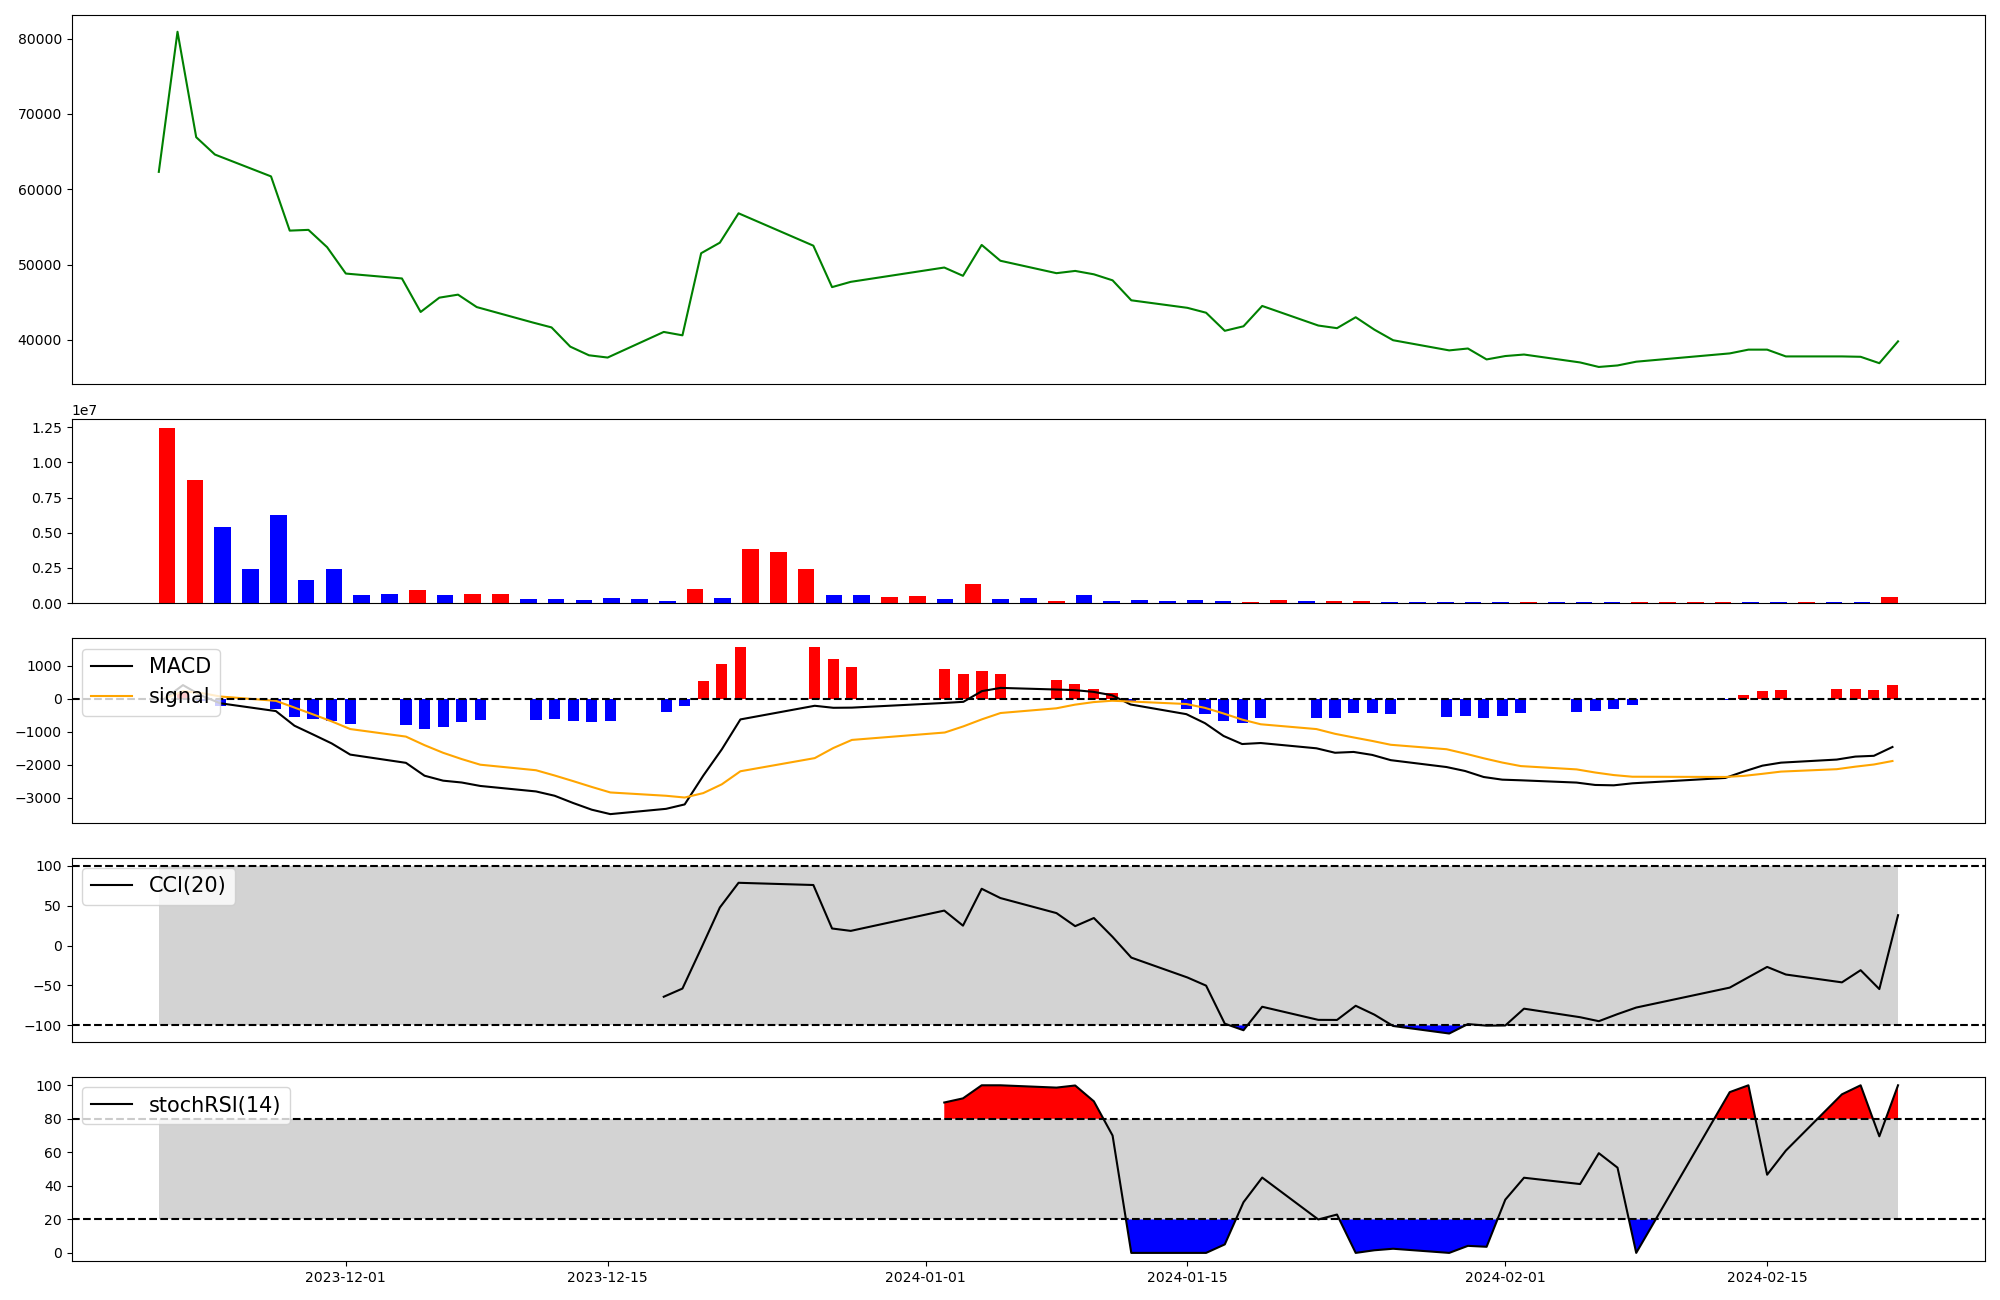The image size is (2000, 1300).
Task: Click the price peak near 80000
Action: point(177,33)
